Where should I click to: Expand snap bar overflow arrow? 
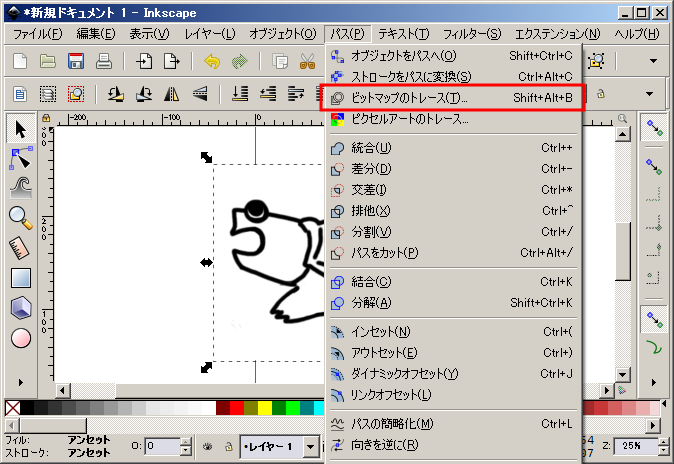click(x=654, y=382)
